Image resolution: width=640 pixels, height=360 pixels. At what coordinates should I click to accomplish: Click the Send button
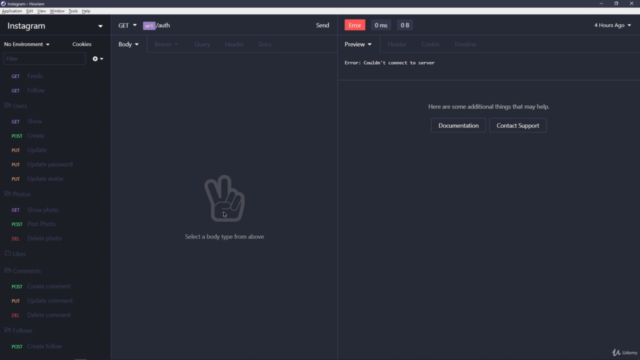(322, 25)
